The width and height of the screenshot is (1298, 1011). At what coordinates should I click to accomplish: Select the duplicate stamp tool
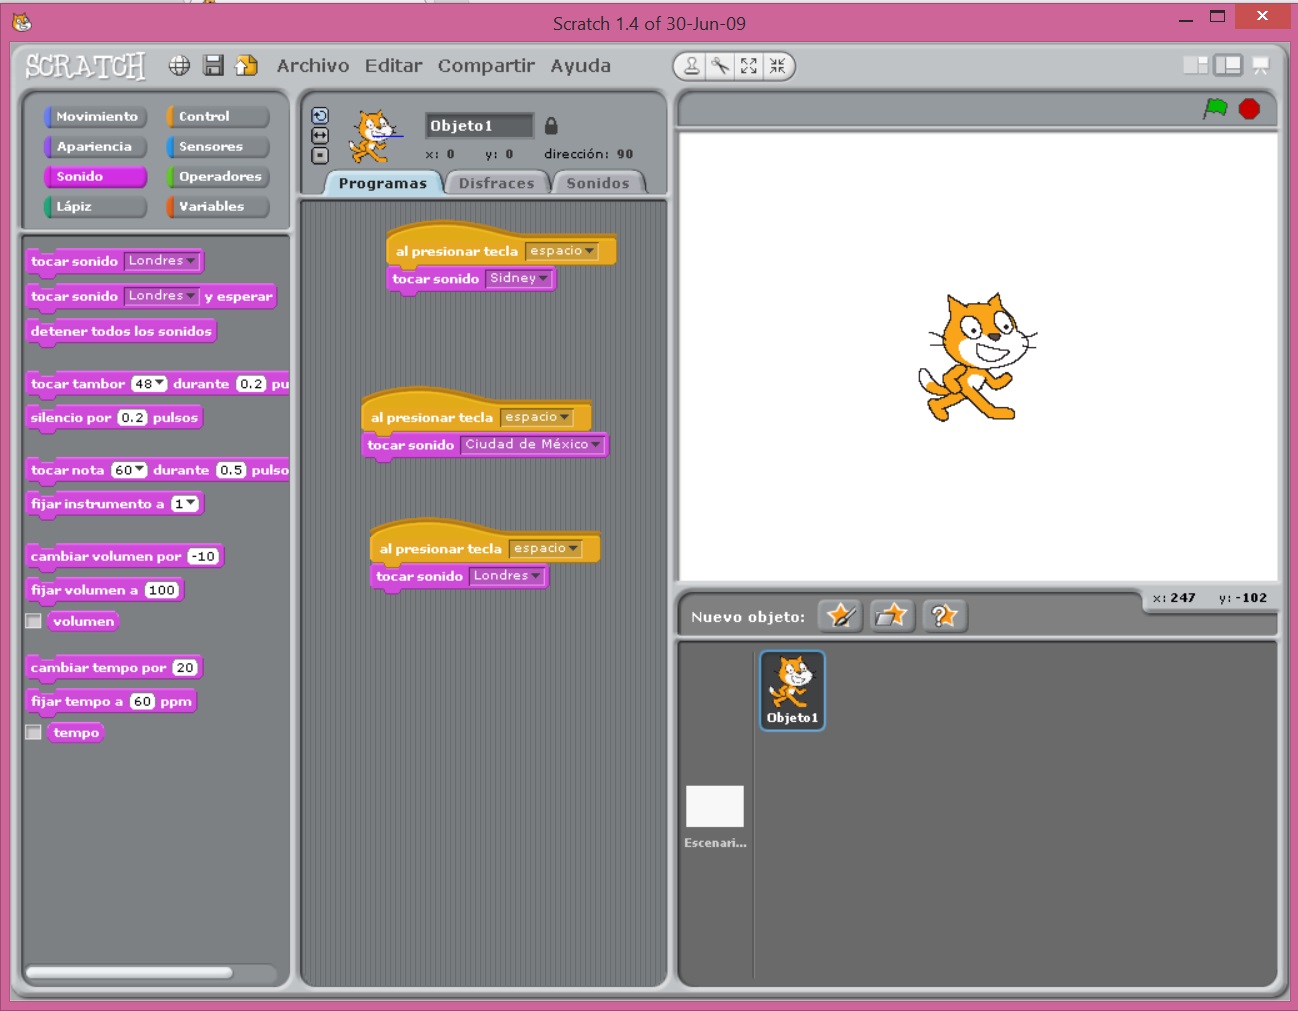click(691, 67)
